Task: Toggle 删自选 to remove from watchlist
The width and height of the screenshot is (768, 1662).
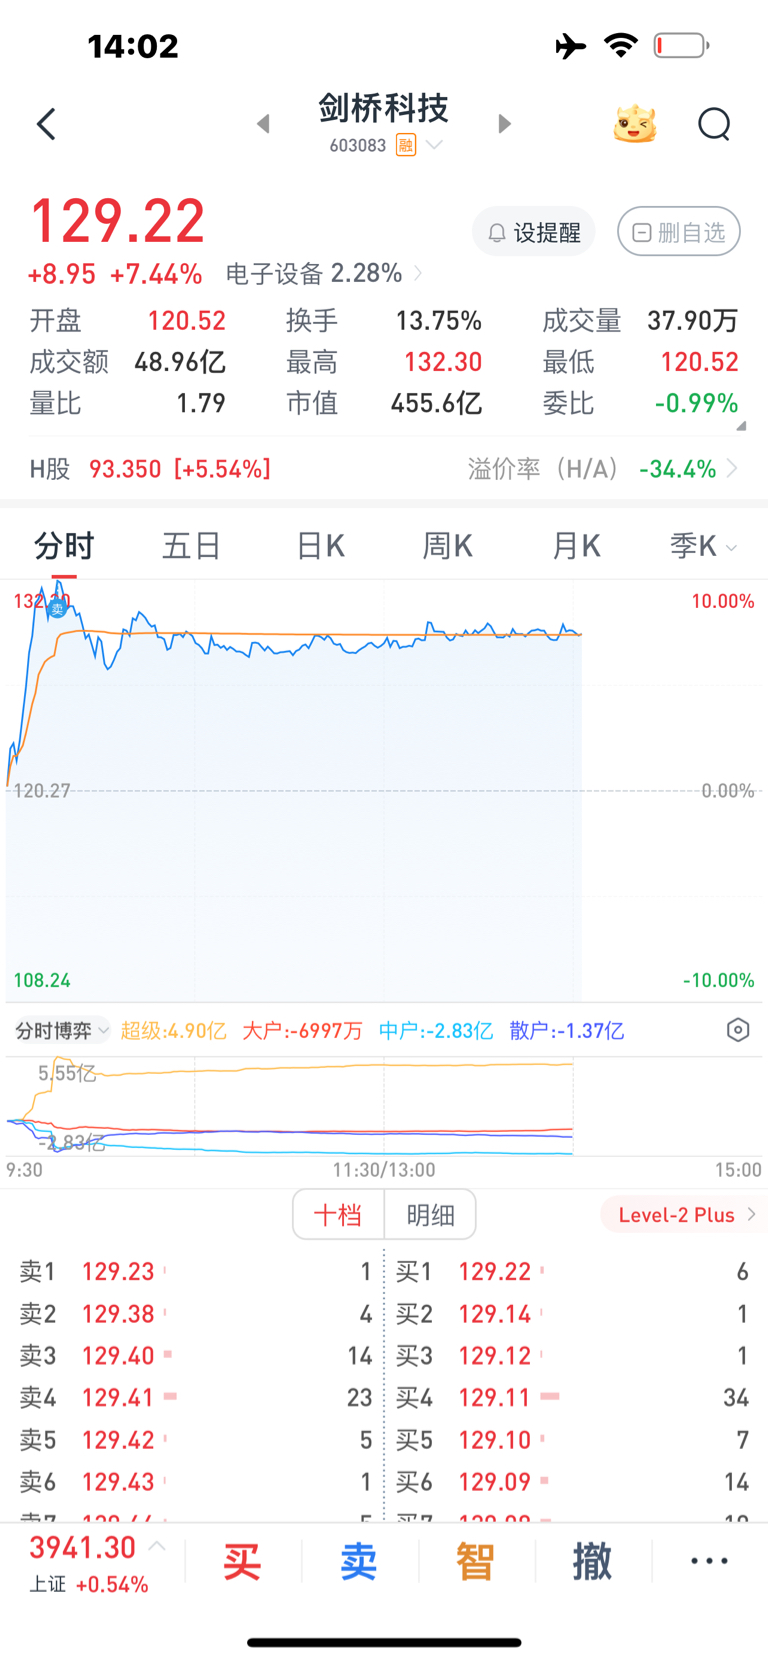Action: coord(679,233)
